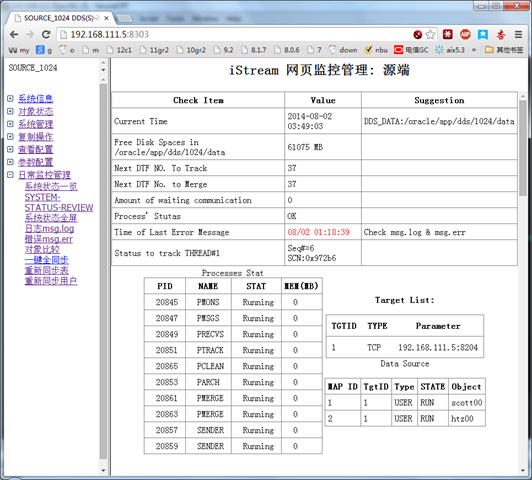Viewport: 532px width, 480px height.
Task: Open the 11gr2 bookmark
Action: 154,50
